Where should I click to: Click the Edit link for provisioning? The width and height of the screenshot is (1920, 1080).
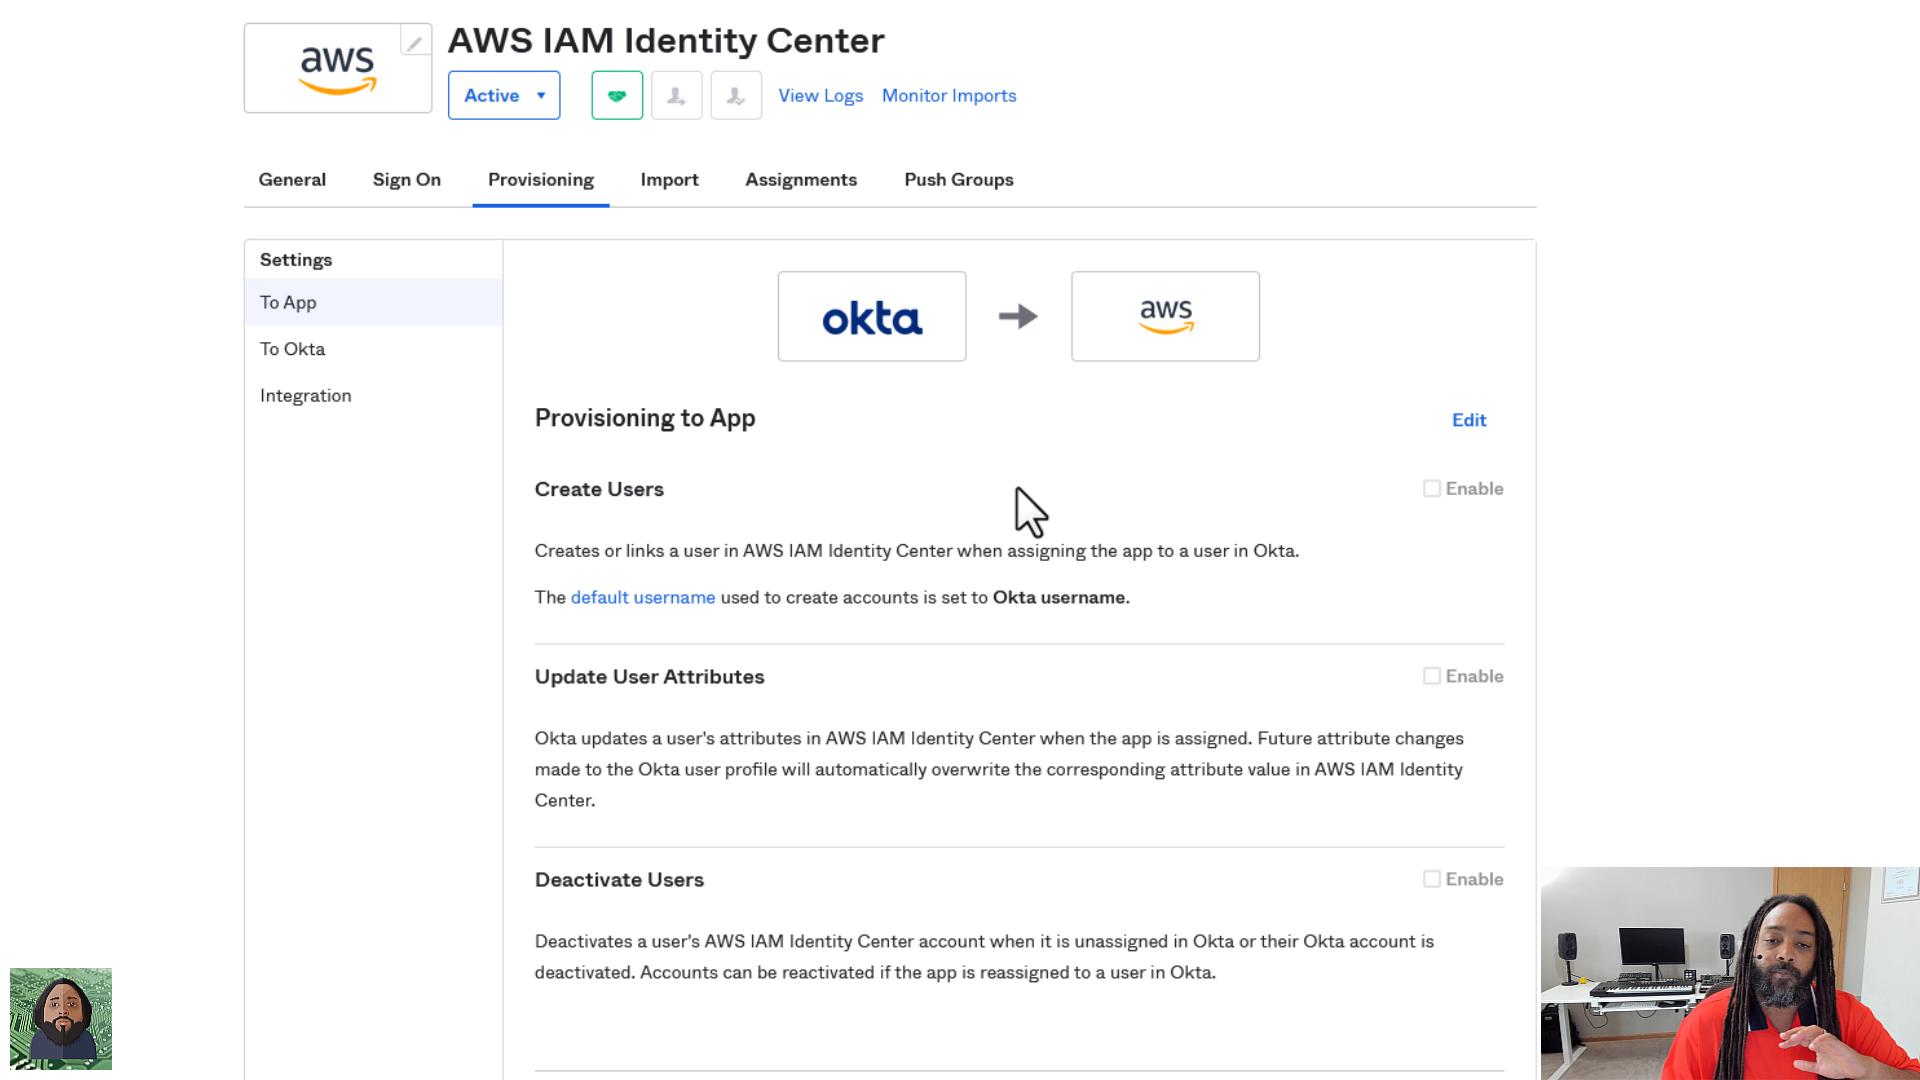(1469, 420)
